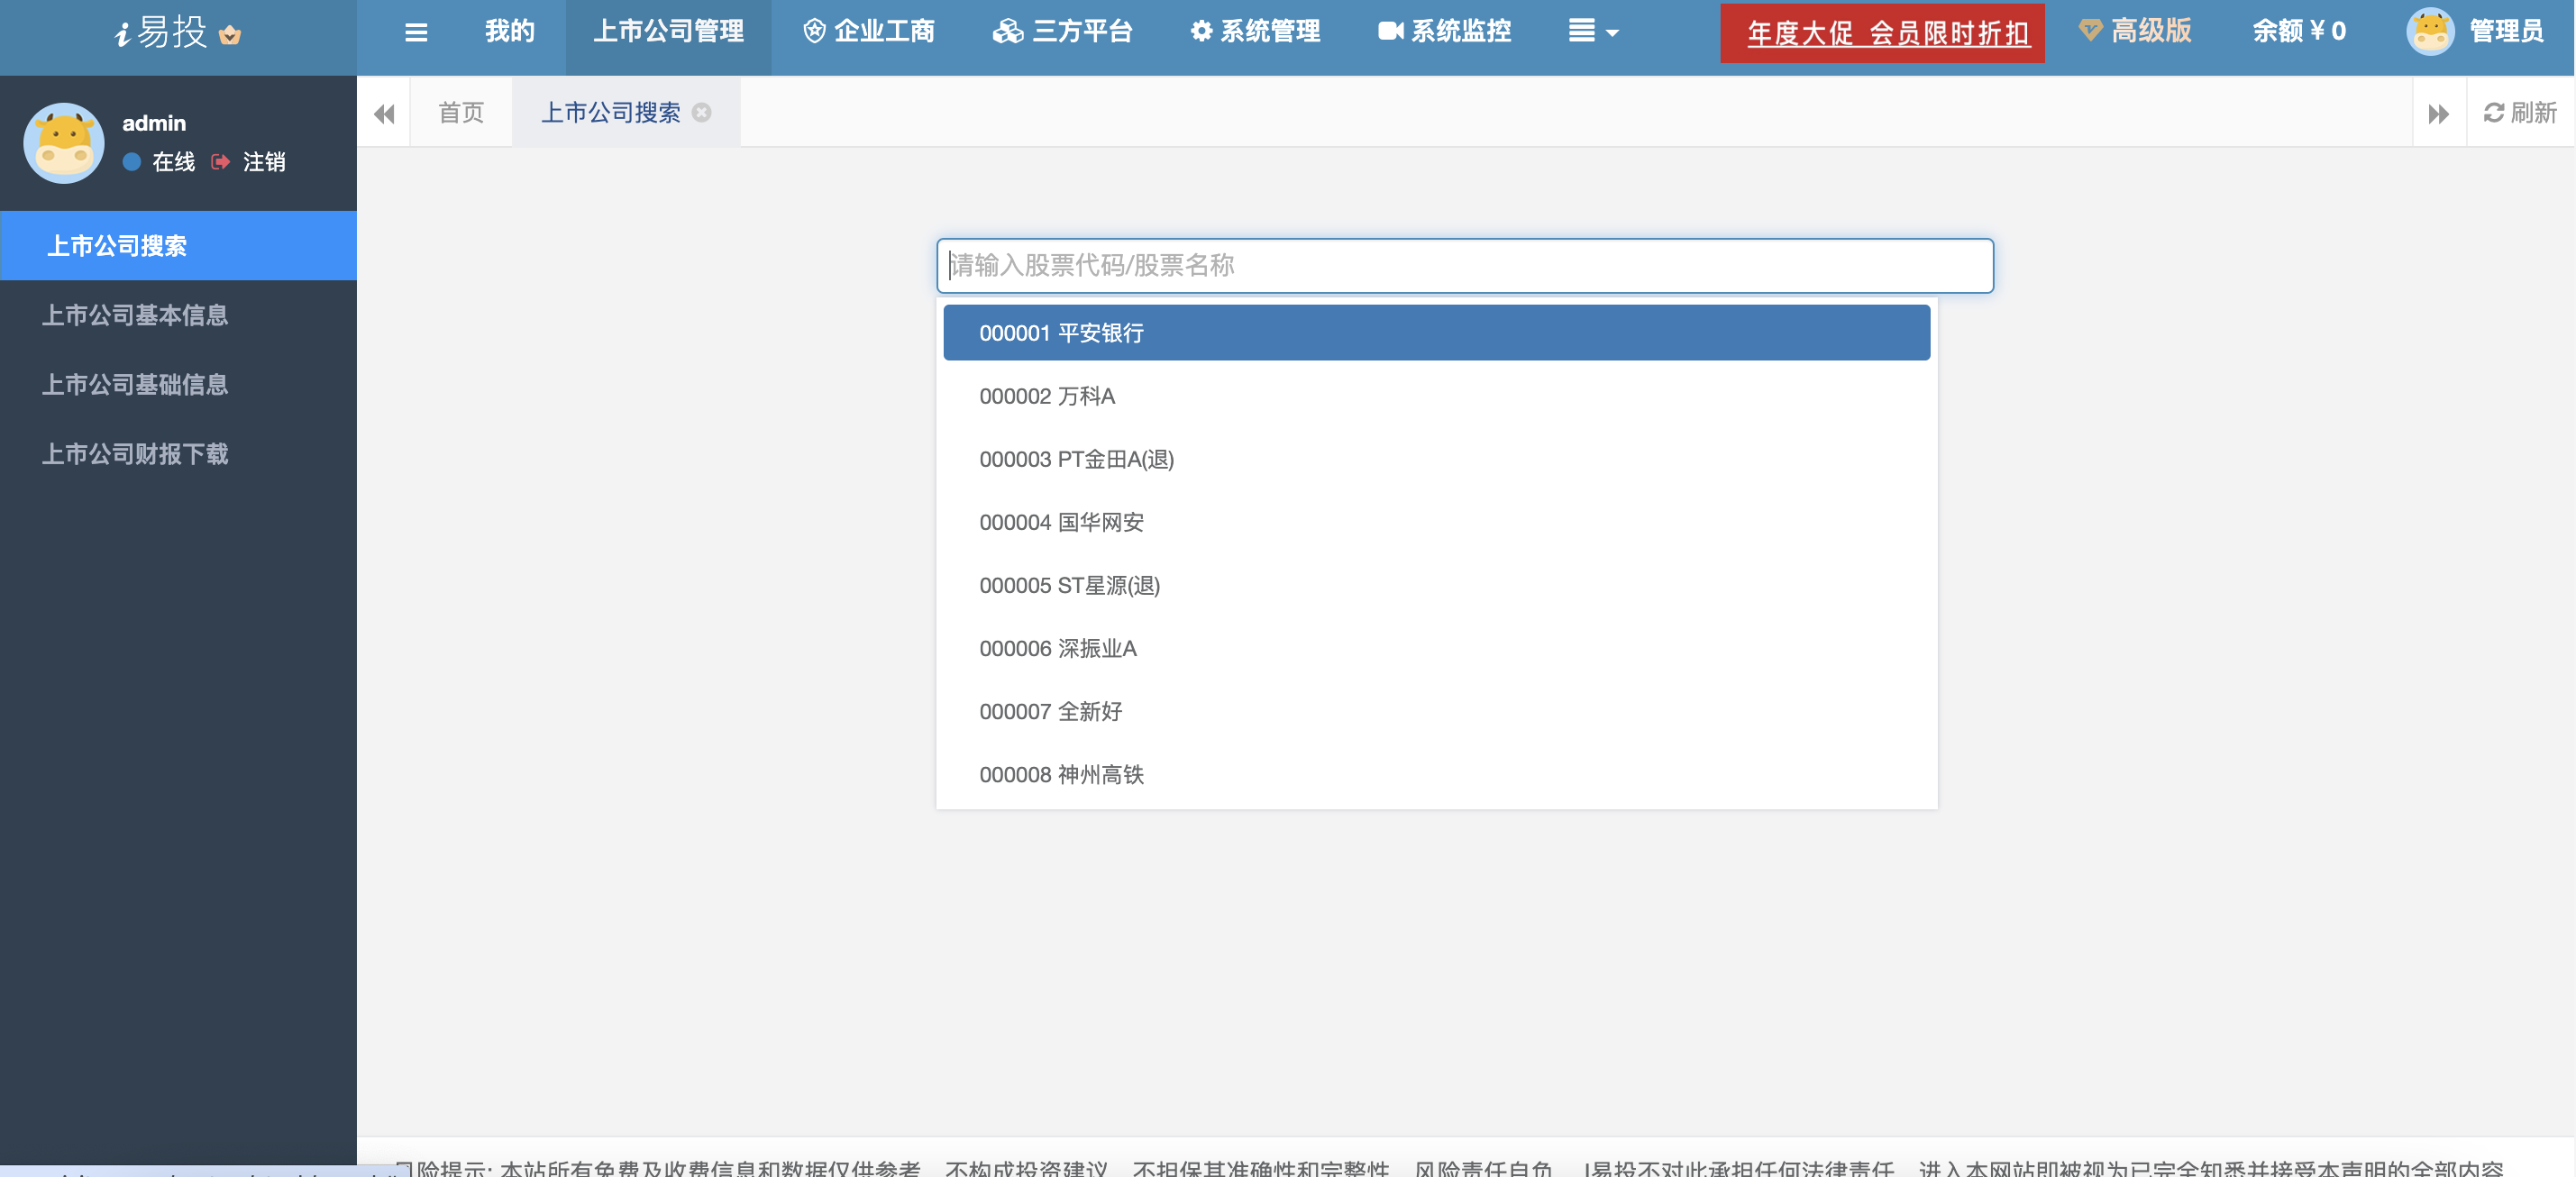2576x1177 pixels.
Task: Open the 系统监控 menu
Action: pos(1444,32)
